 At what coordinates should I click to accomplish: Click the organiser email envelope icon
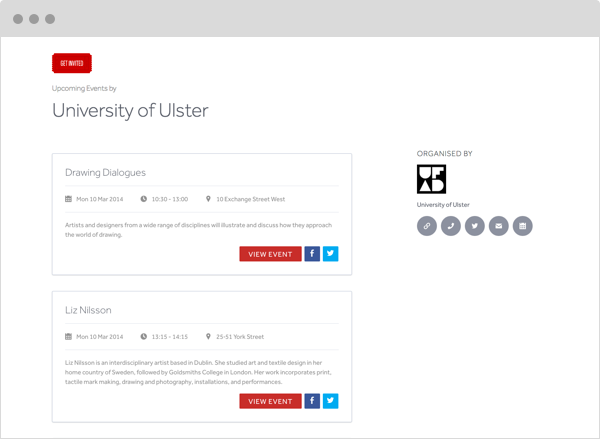(498, 226)
